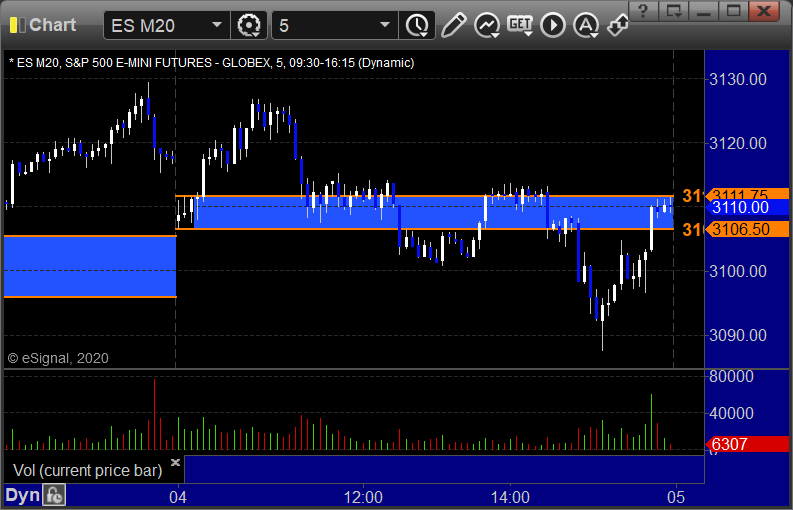The width and height of the screenshot is (793, 510).
Task: Click the 14:00 time axis label
Action: pos(510,497)
